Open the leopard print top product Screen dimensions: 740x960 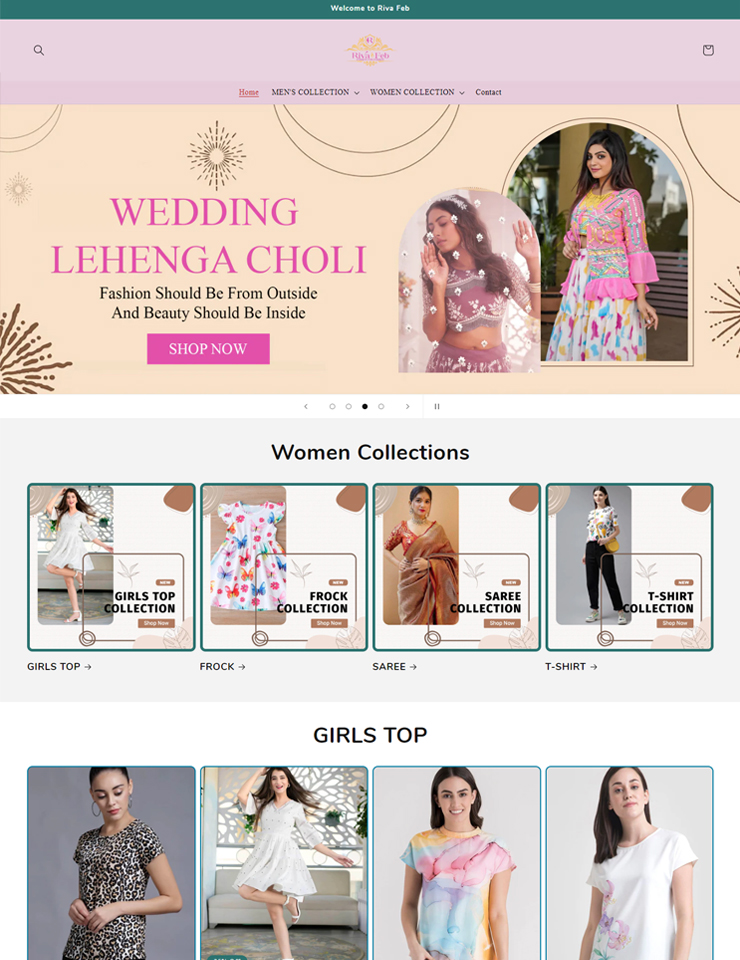pos(111,863)
